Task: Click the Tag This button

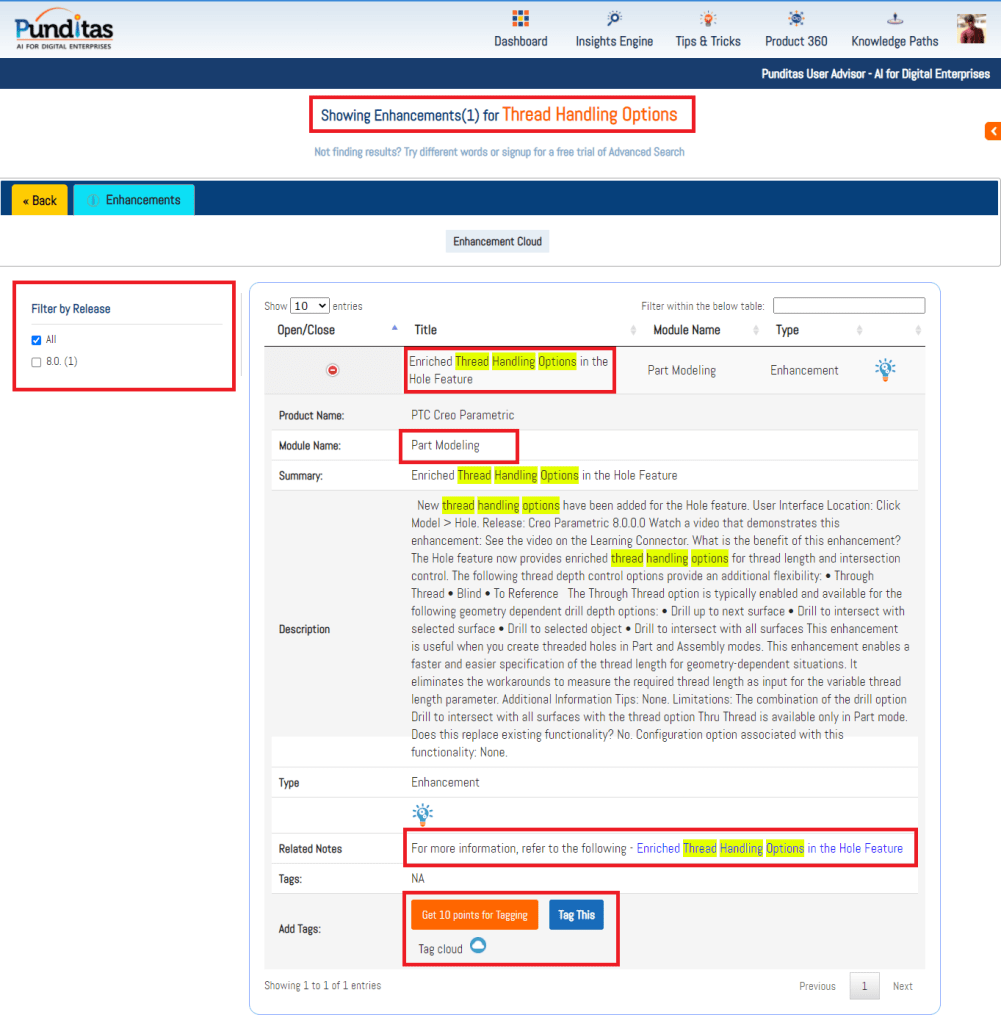Action: [576, 915]
